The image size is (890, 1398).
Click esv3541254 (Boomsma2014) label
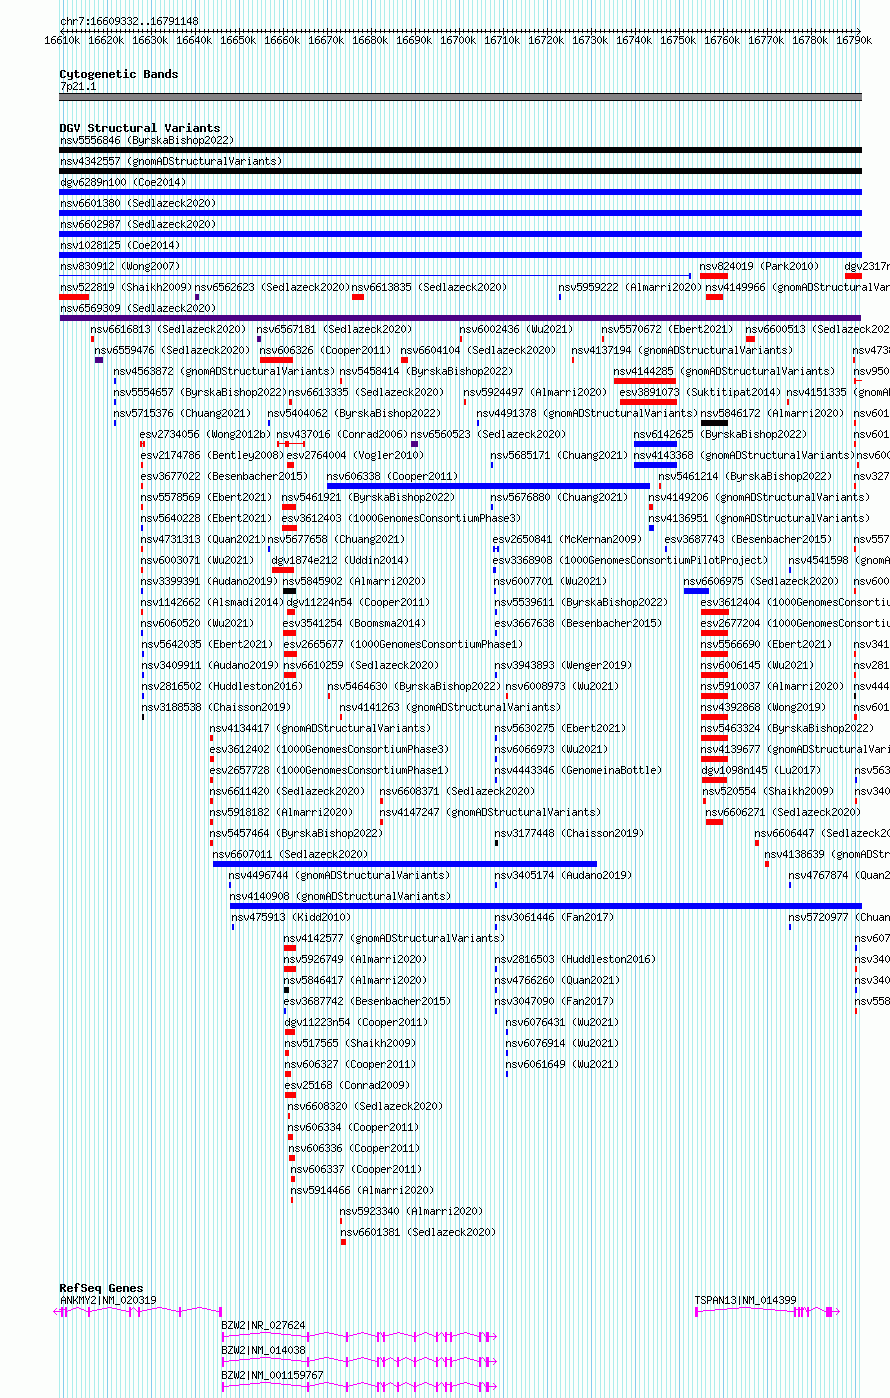(354, 624)
